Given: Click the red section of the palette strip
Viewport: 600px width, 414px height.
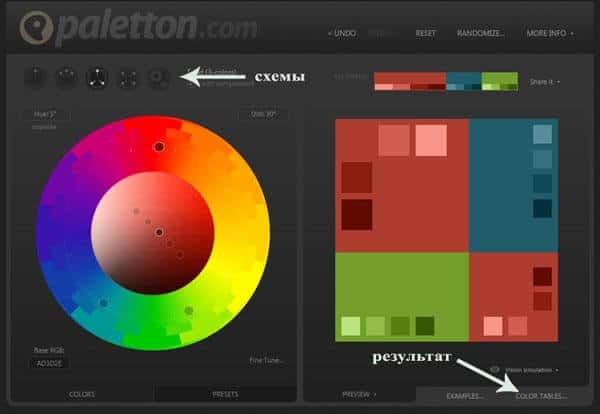Looking at the screenshot, I should [x=410, y=81].
